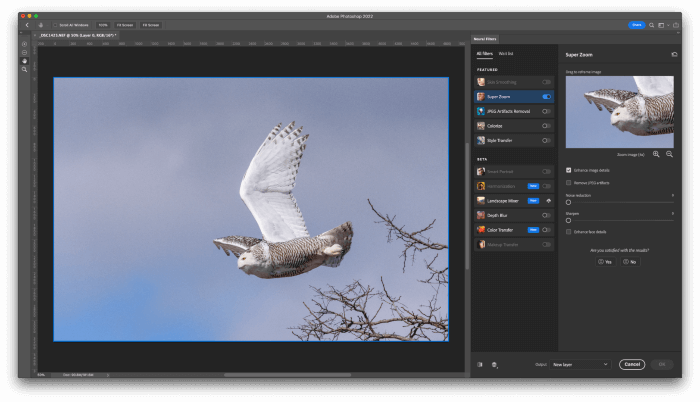Viewport: 700px width, 402px height.
Task: Switch to the Wait list tab
Action: point(506,53)
